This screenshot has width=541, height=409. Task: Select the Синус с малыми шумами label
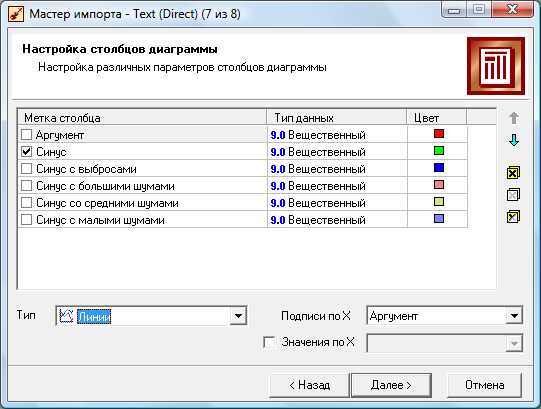100,220
